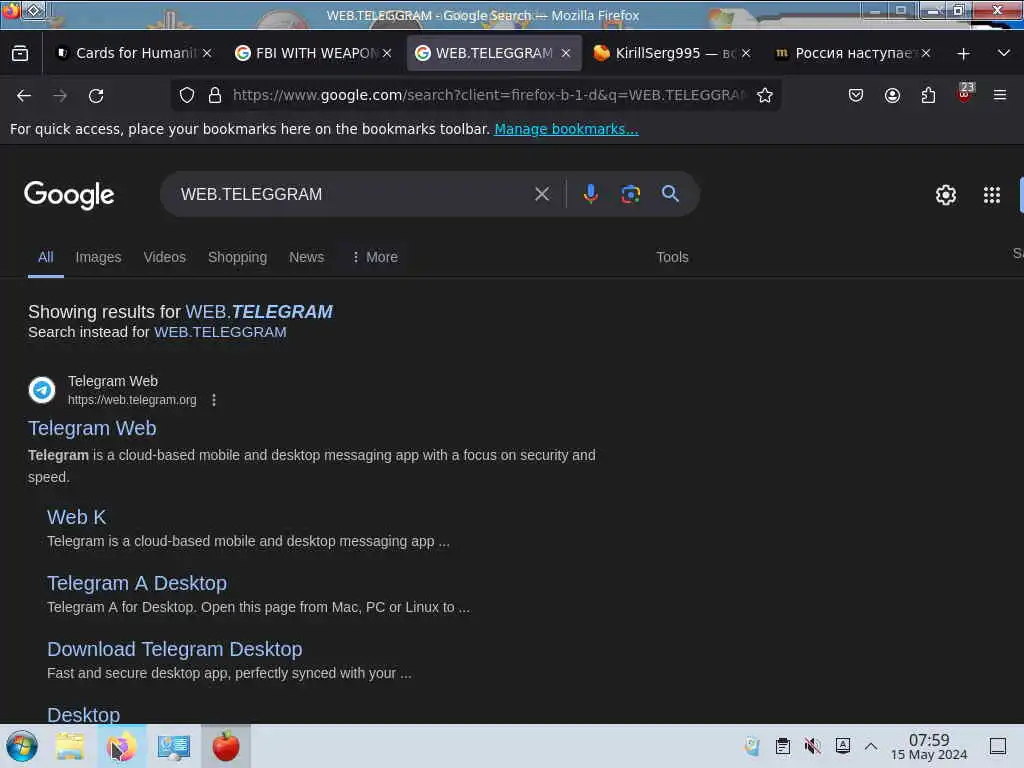Open the Web K sublink

(76, 517)
